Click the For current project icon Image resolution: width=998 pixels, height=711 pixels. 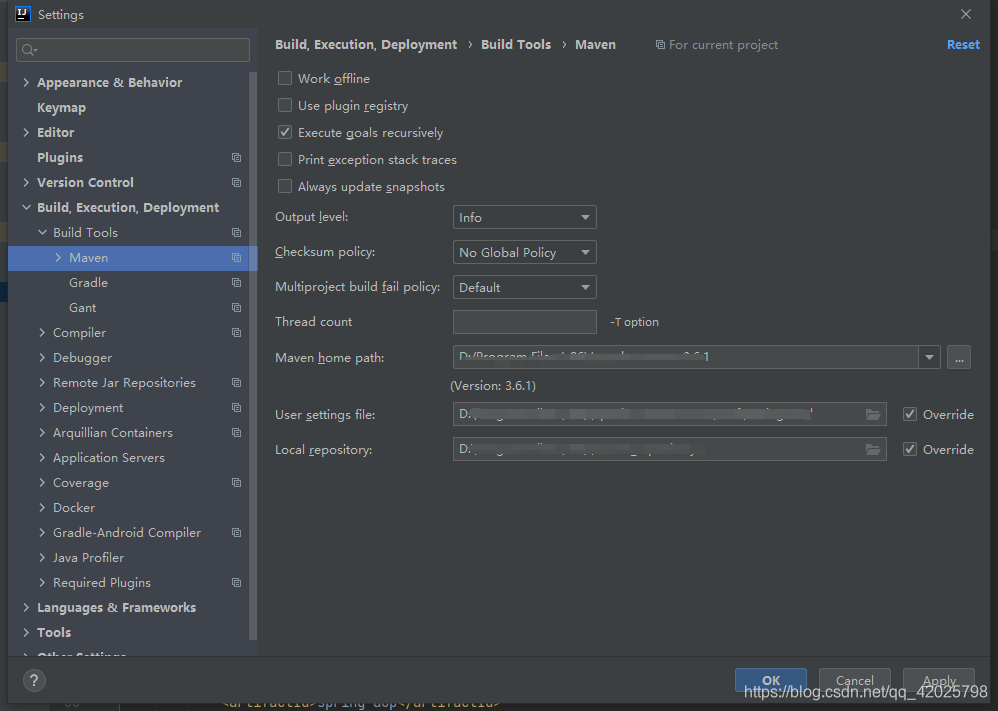[660, 45]
